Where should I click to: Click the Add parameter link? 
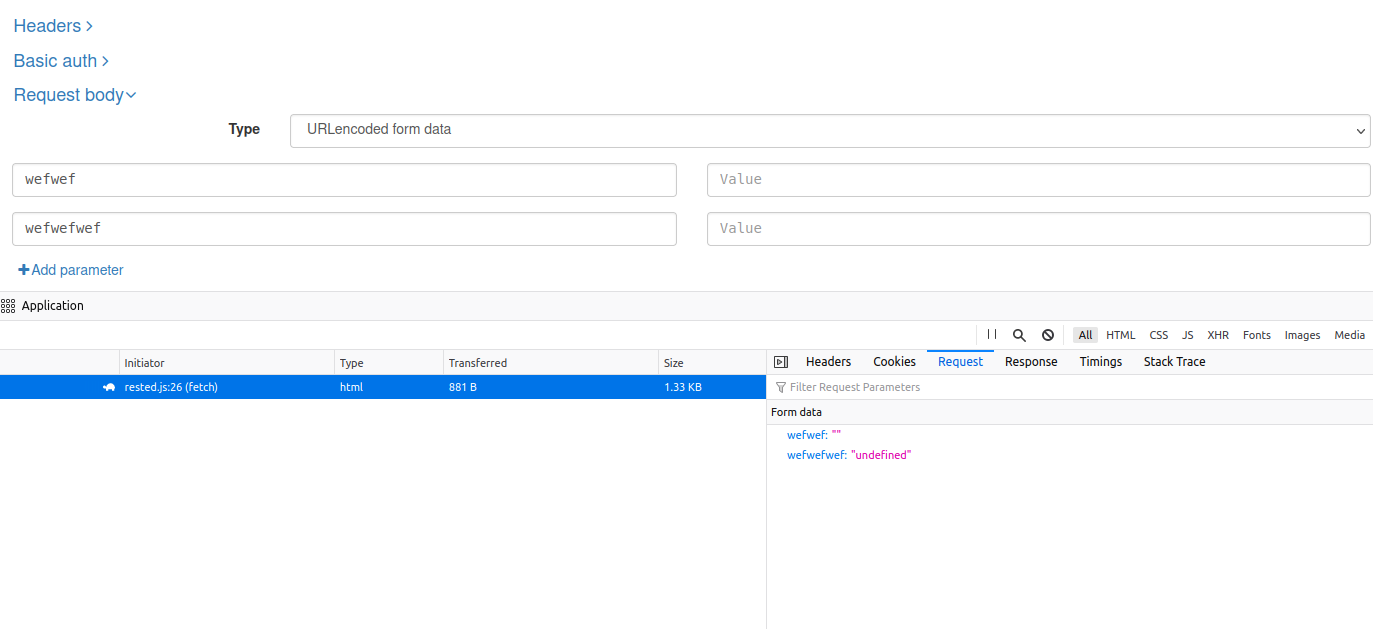tap(71, 270)
